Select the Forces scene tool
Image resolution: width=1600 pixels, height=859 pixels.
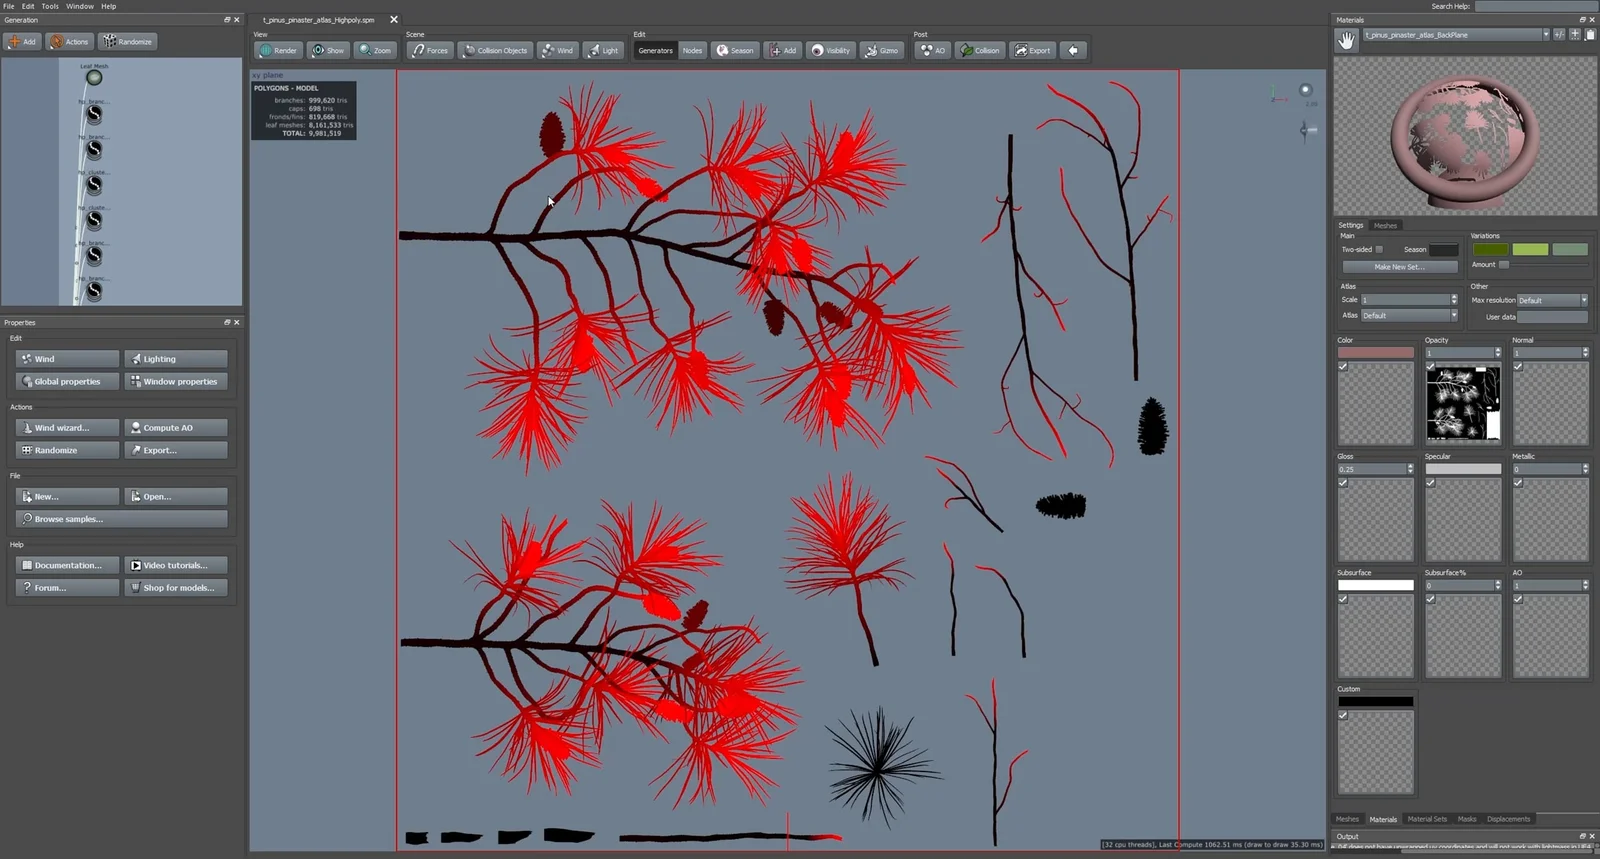429,50
